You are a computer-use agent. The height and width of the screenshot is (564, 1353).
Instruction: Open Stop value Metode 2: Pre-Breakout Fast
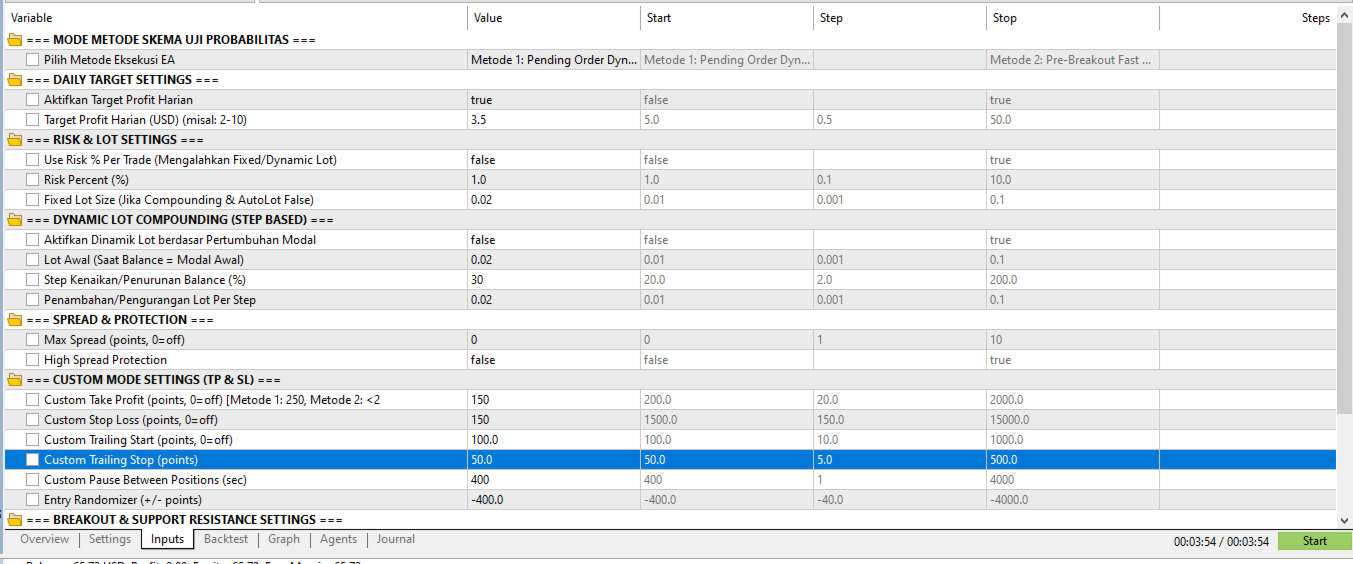[1073, 60]
